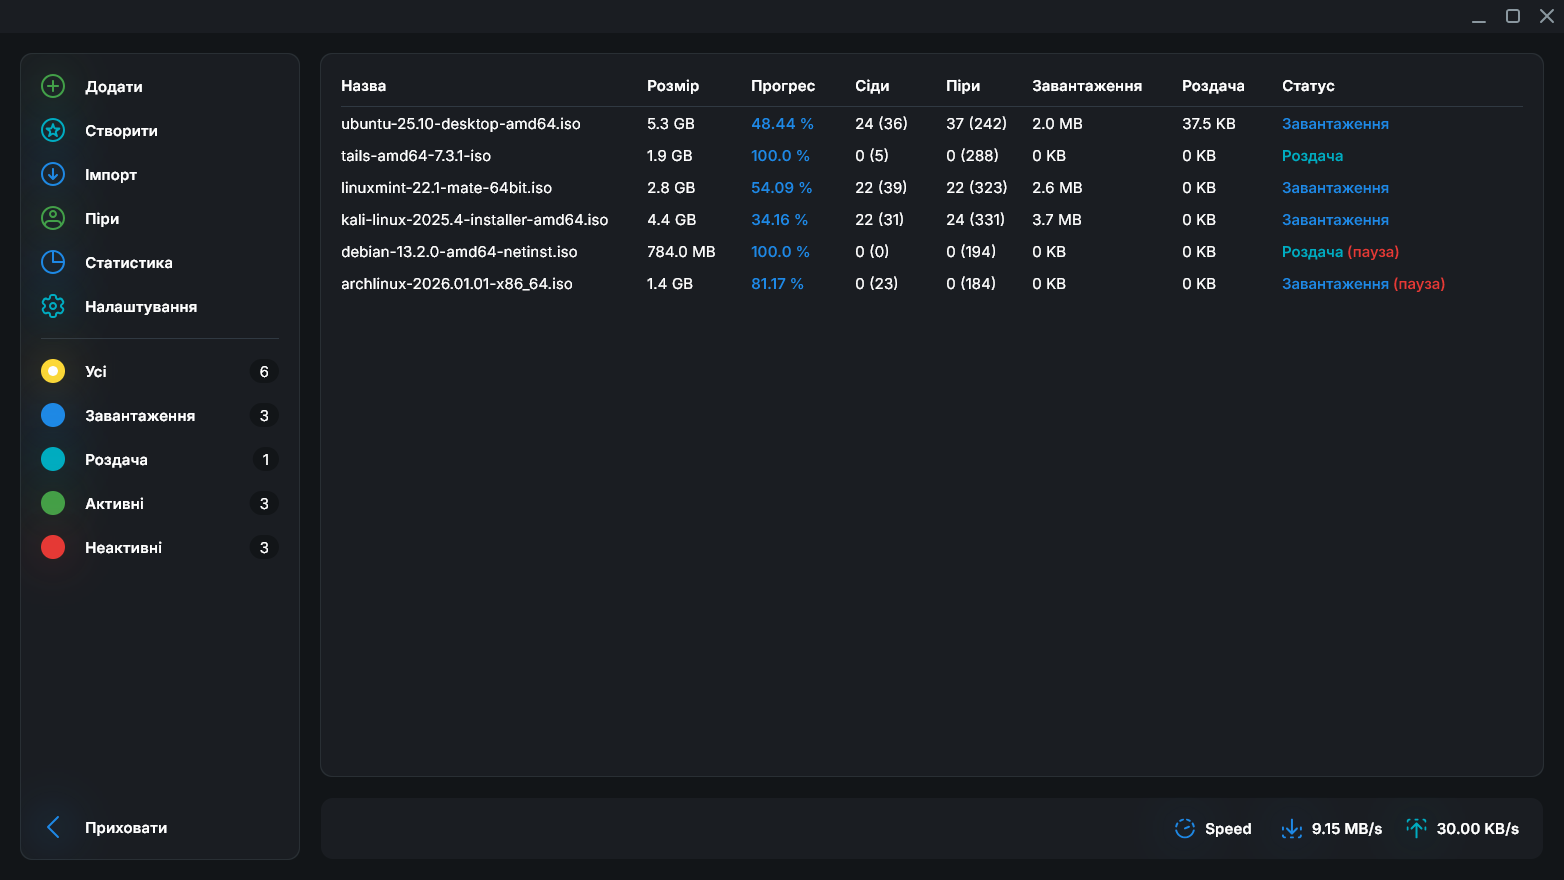Click the Speed limit gauge icon
Screen dimensions: 1564x880
click(1185, 828)
